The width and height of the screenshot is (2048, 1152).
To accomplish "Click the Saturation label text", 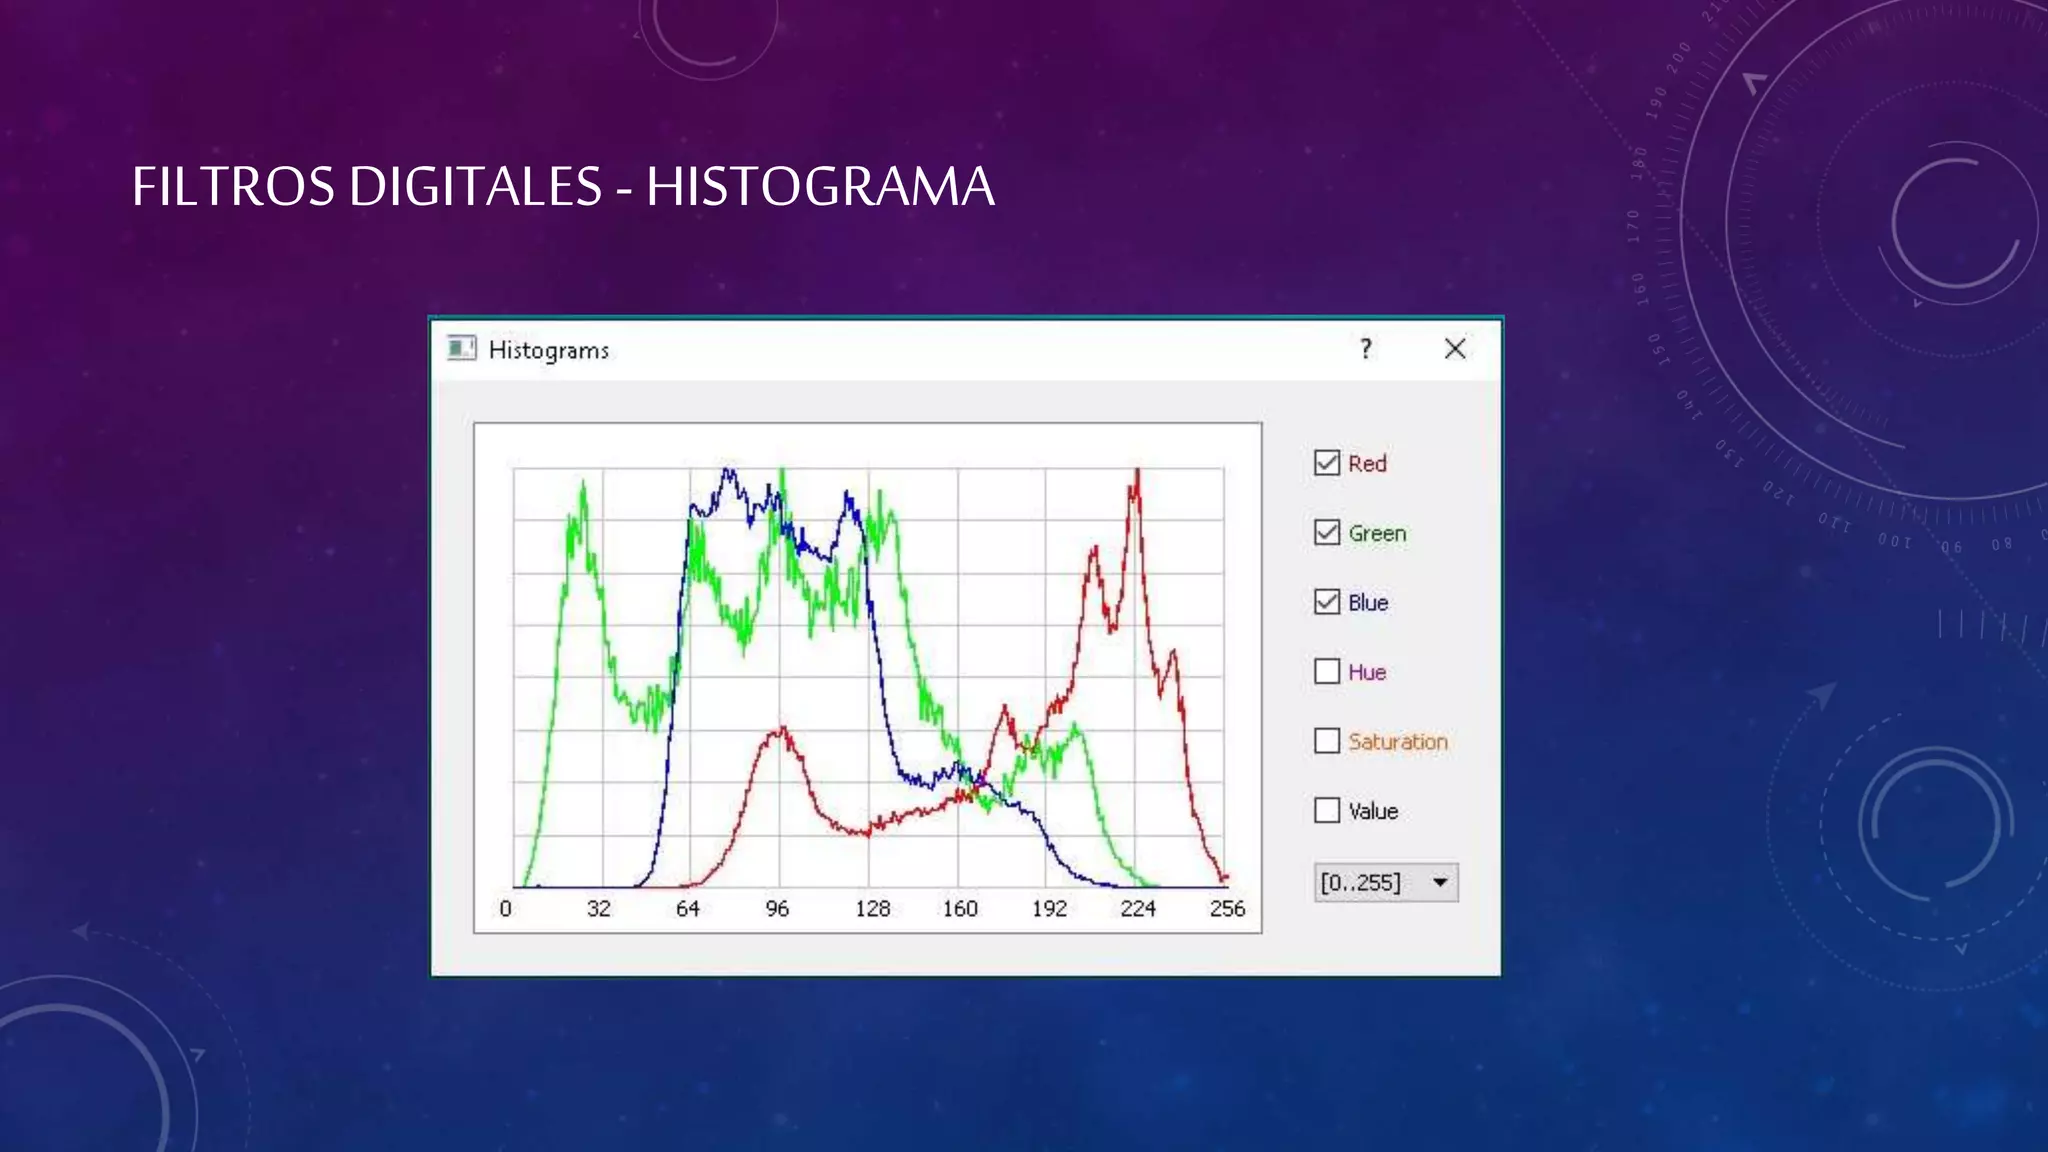I will coord(1398,742).
